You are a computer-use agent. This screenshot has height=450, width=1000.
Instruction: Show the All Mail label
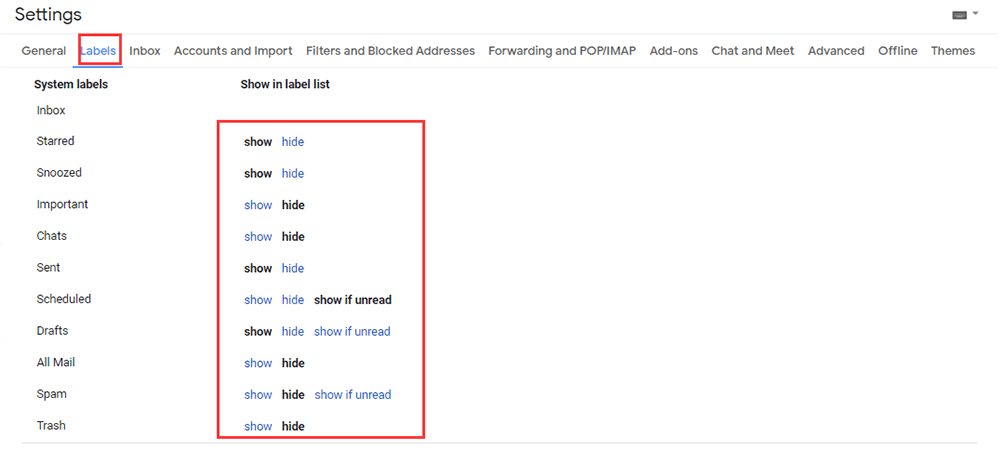point(258,363)
